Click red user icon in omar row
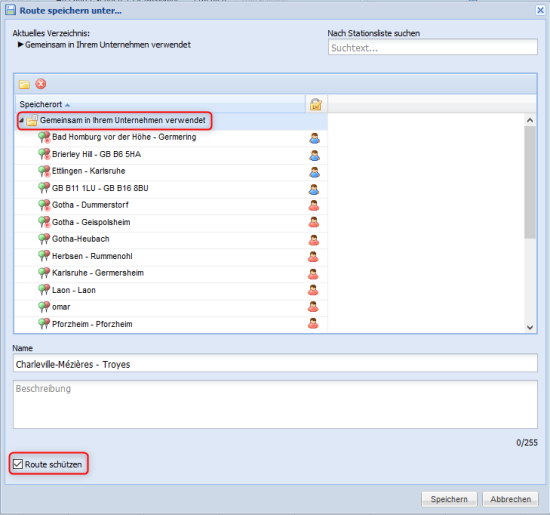Screen dimensions: 550x515 point(313,307)
